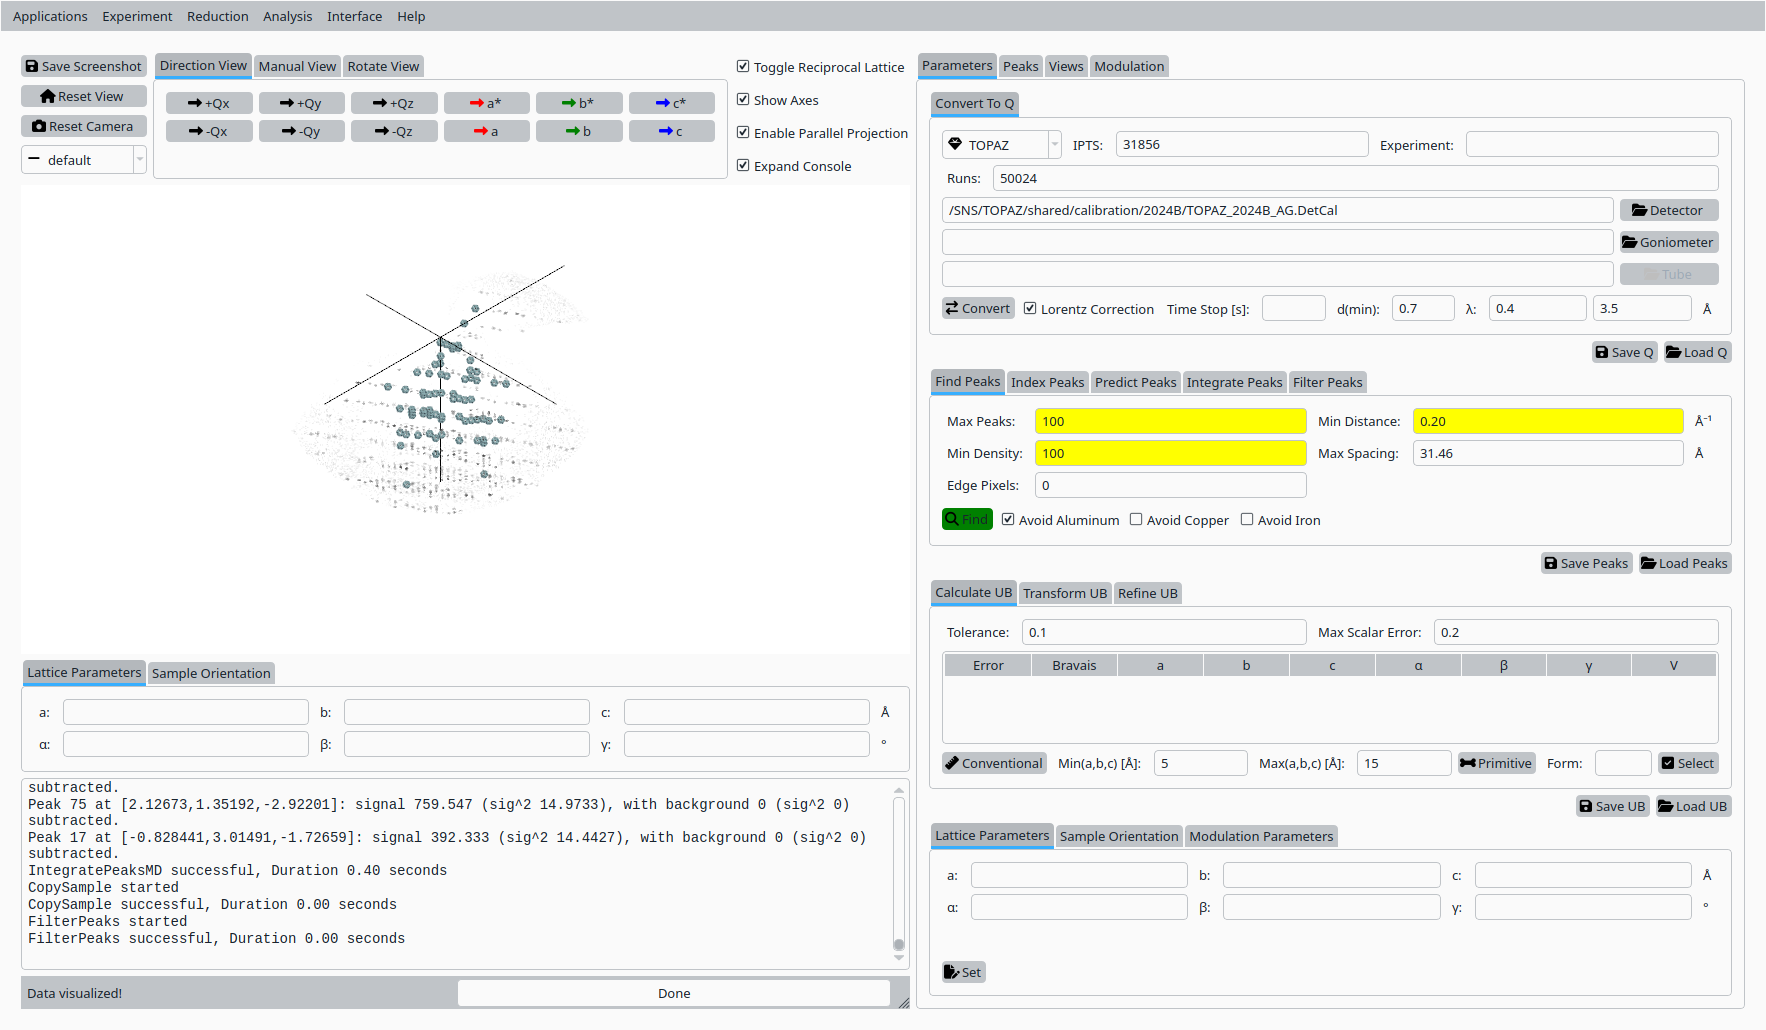Viewport: 1766px width, 1030px height.
Task: Click the Save Screenshot button
Action: point(84,66)
